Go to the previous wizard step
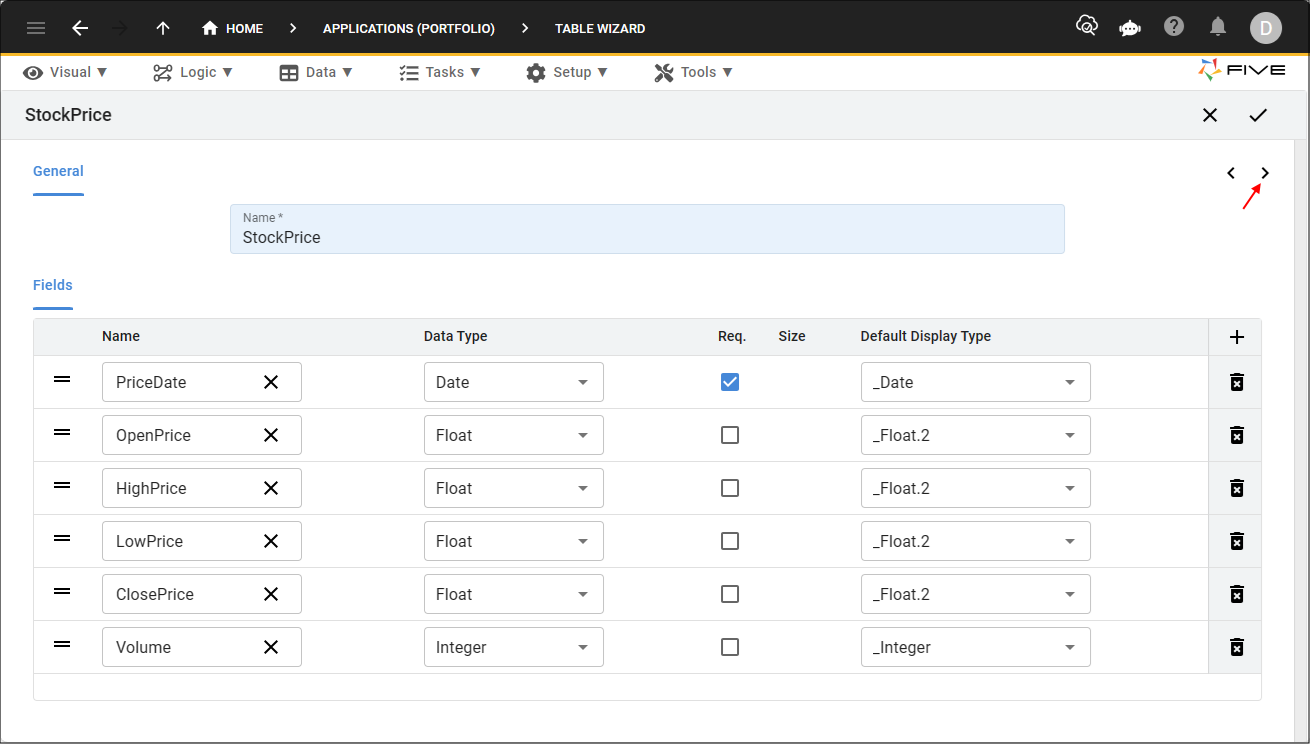 [1231, 173]
